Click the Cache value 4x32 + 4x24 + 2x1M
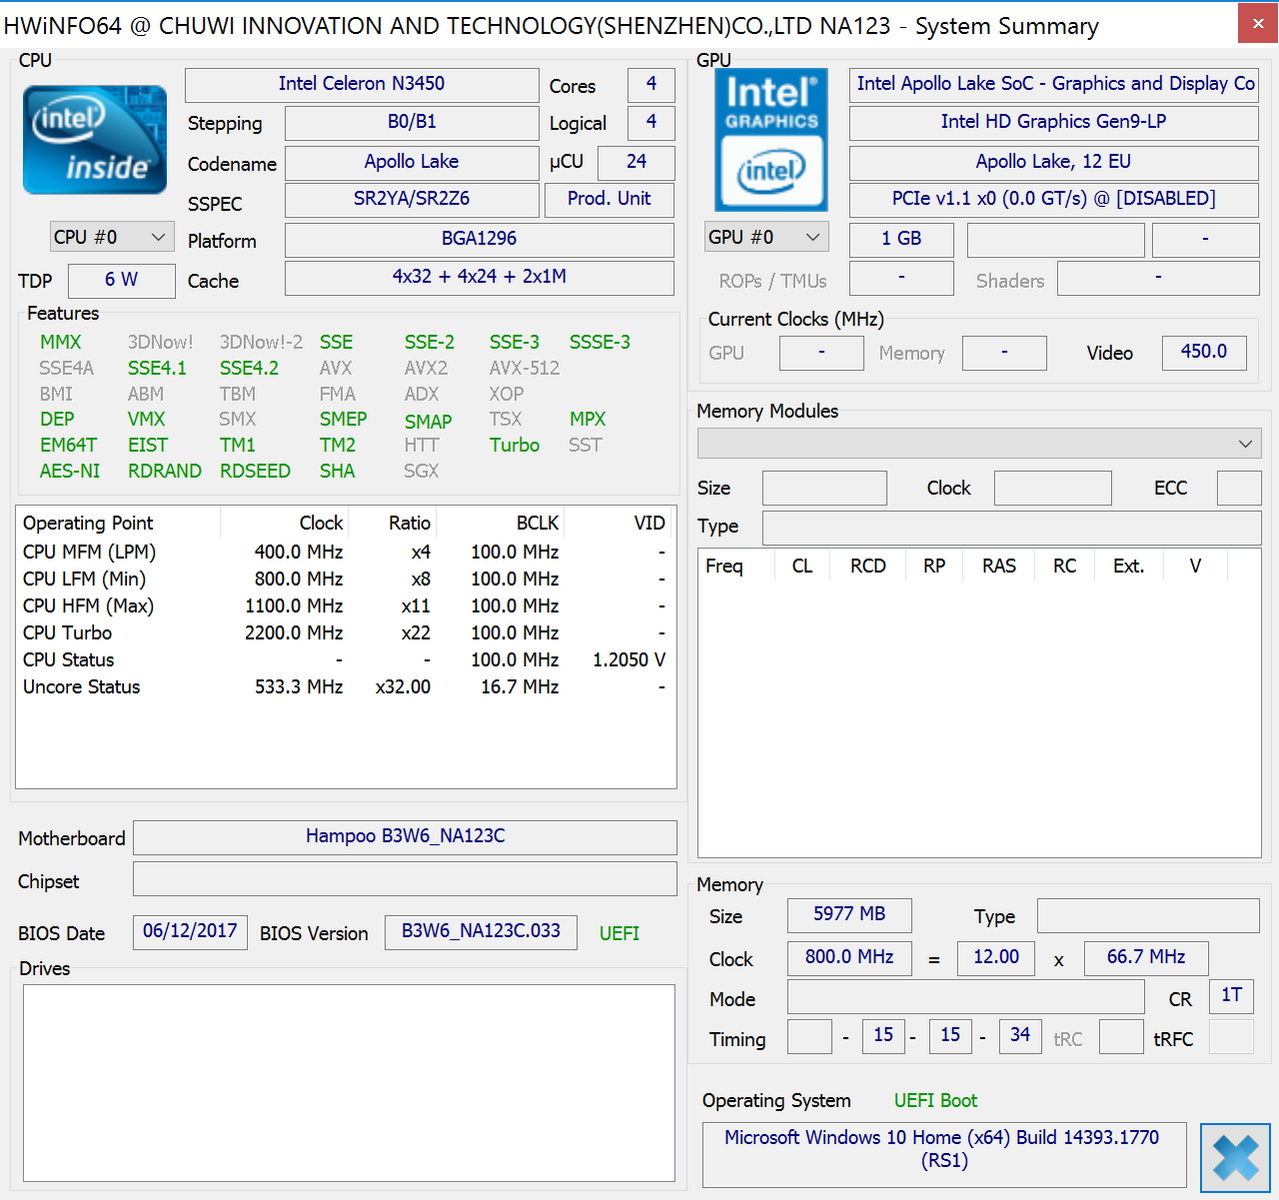The width and height of the screenshot is (1279, 1200). pos(479,277)
